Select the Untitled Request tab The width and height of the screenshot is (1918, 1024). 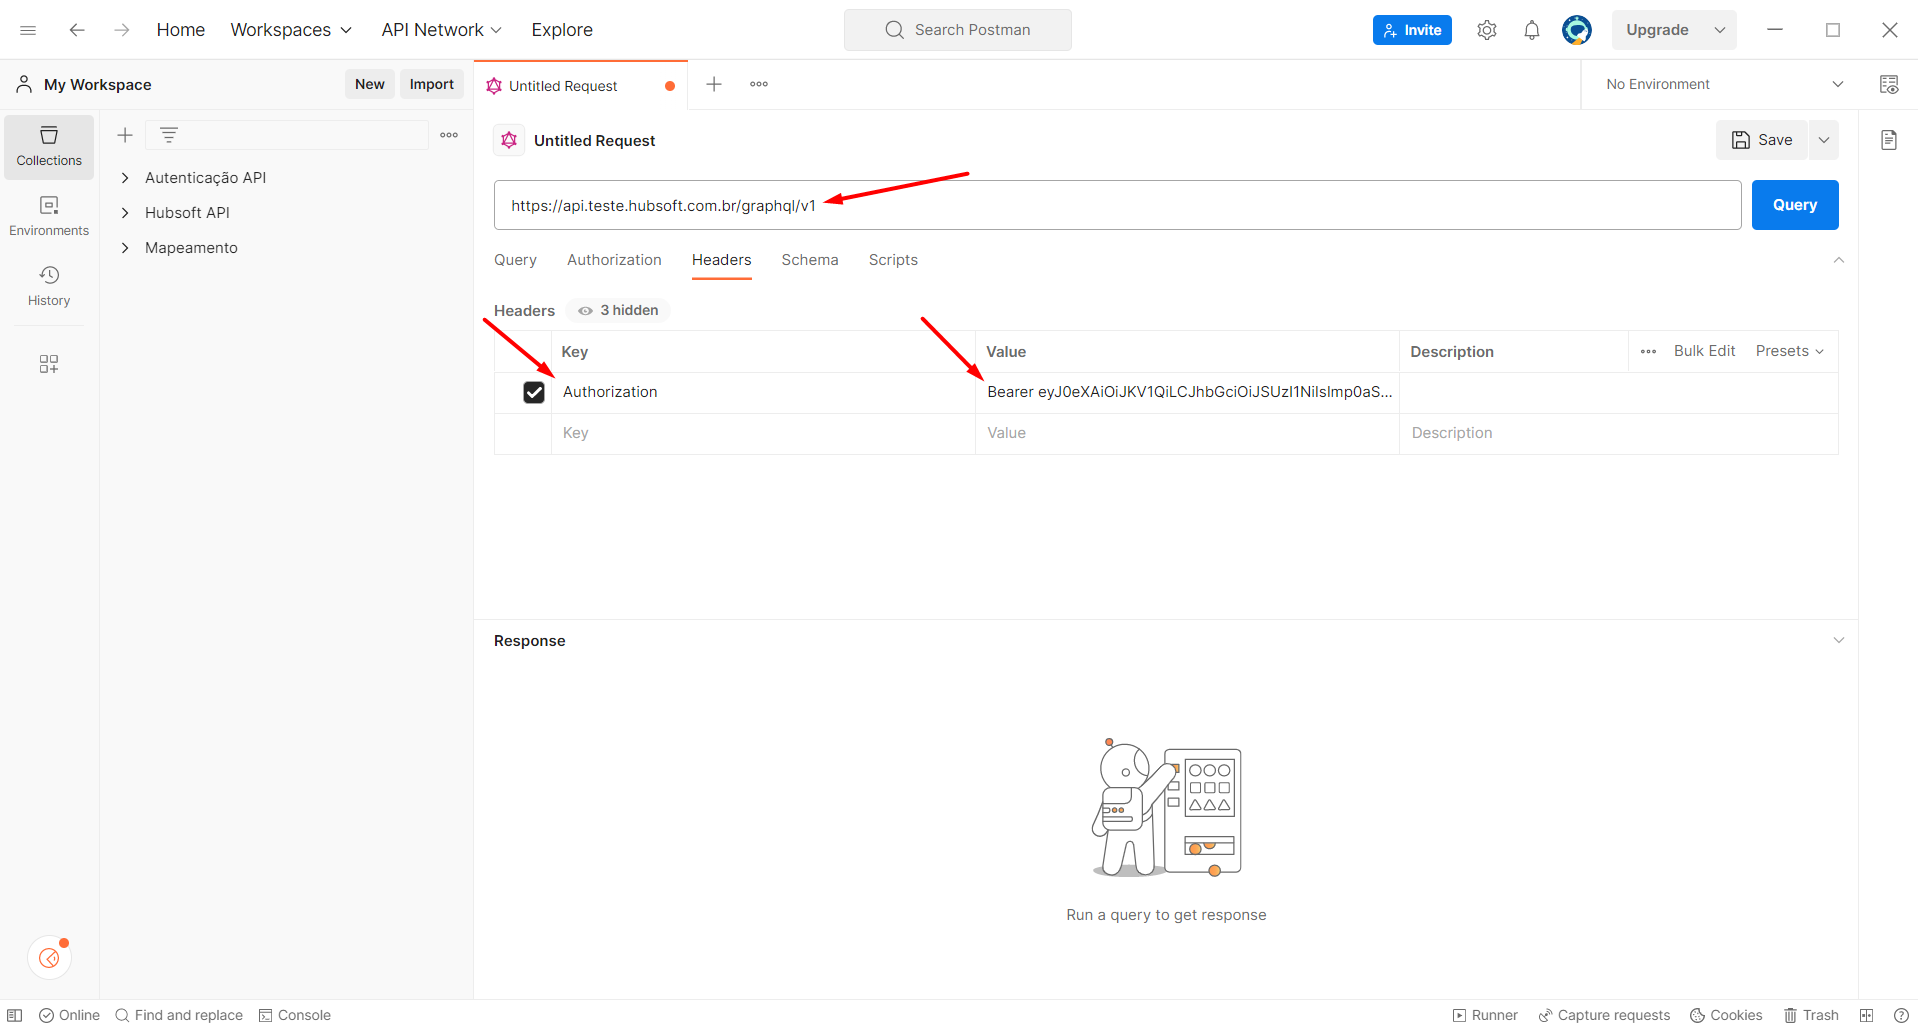click(x=581, y=86)
